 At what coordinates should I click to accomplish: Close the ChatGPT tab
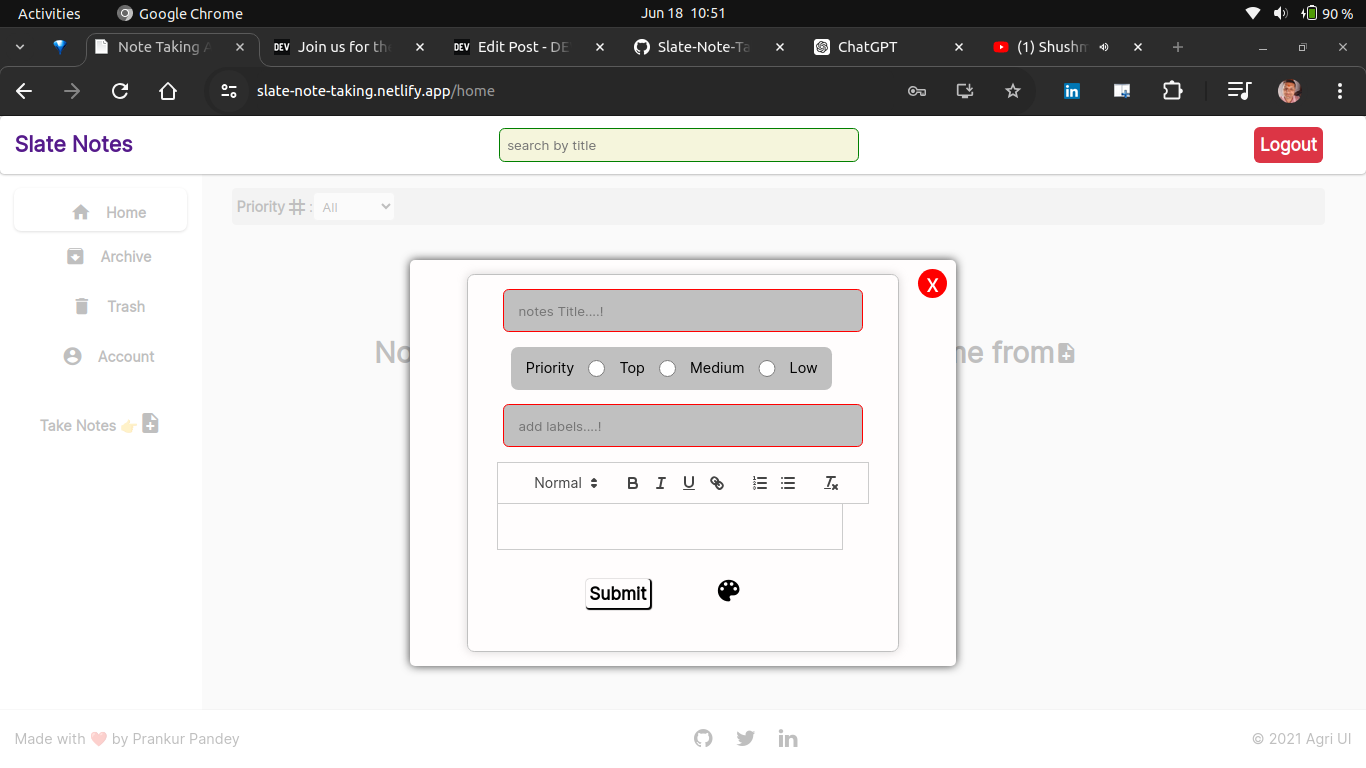(959, 47)
